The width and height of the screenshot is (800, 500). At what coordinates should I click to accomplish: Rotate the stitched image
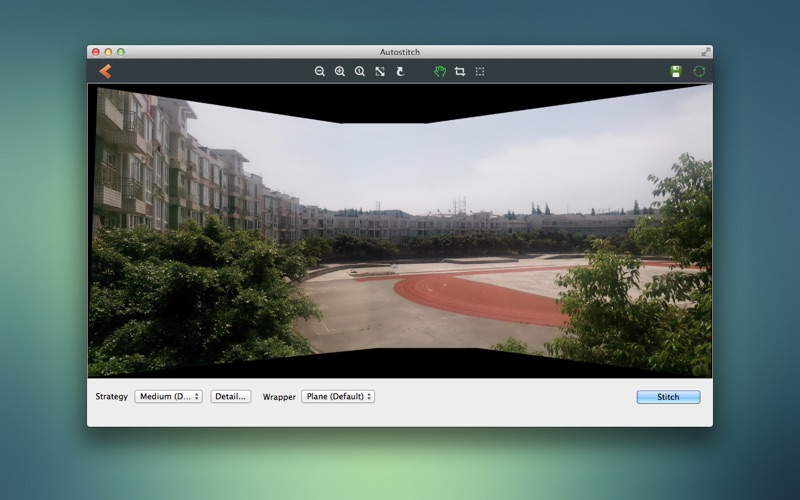pos(401,71)
